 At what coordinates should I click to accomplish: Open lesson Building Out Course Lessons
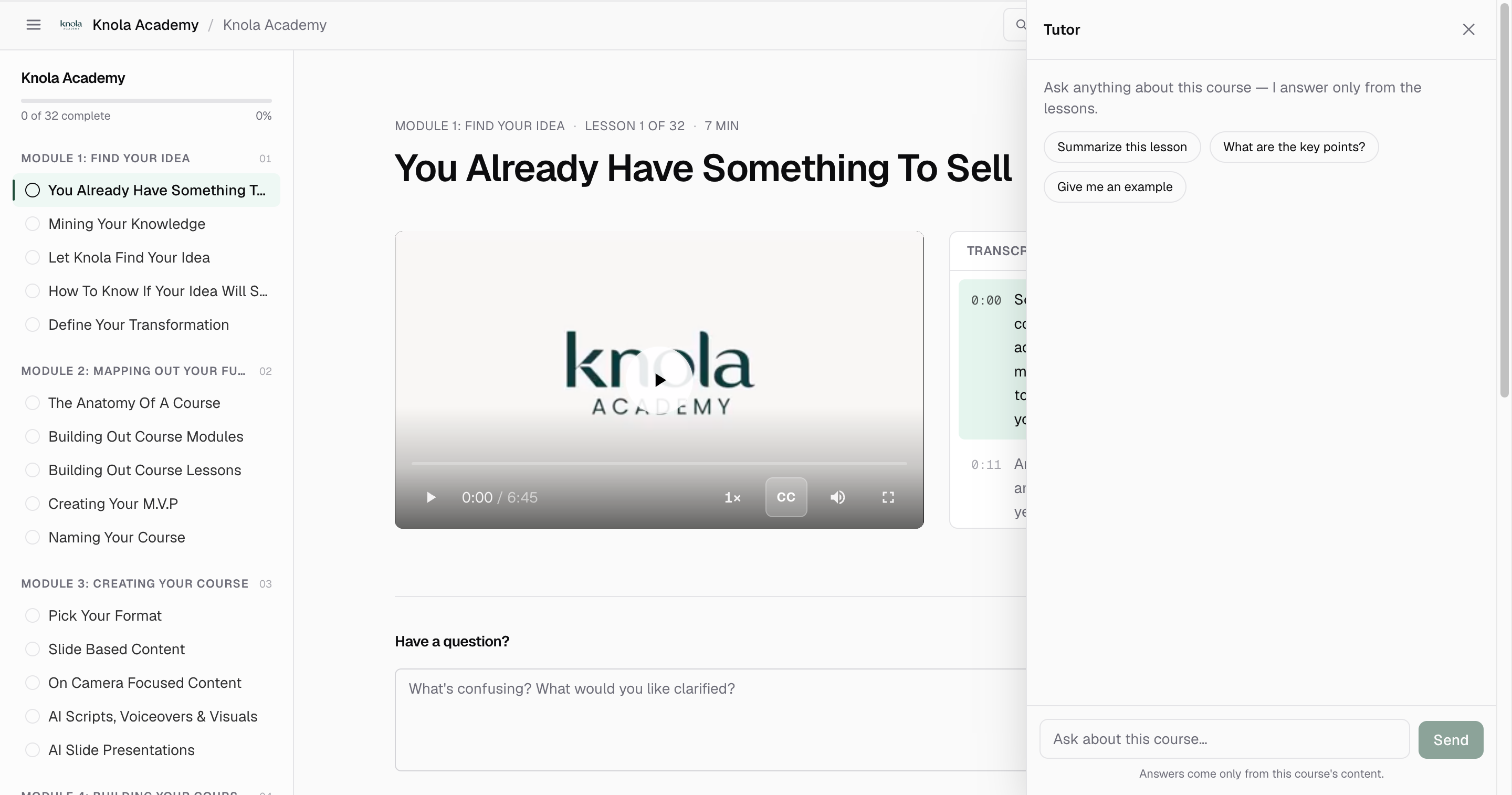point(147,470)
